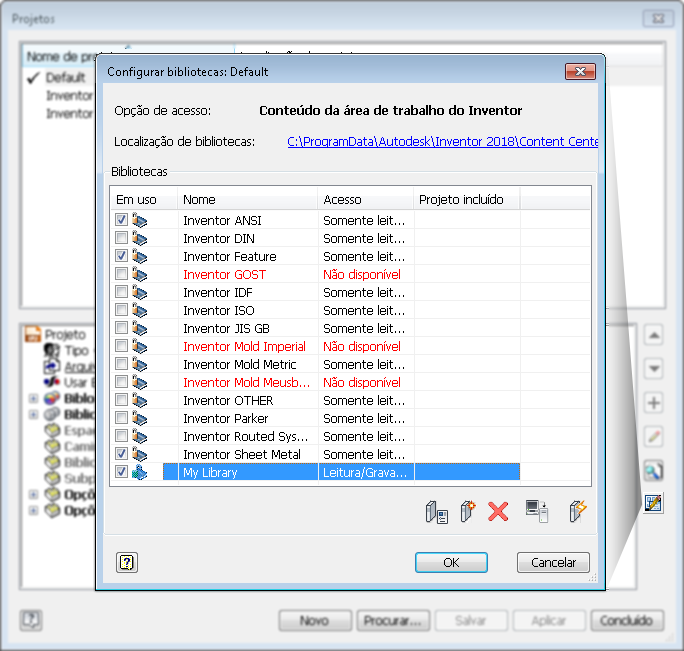Click the OK button
Screen dimensions: 684x651
click(451, 562)
